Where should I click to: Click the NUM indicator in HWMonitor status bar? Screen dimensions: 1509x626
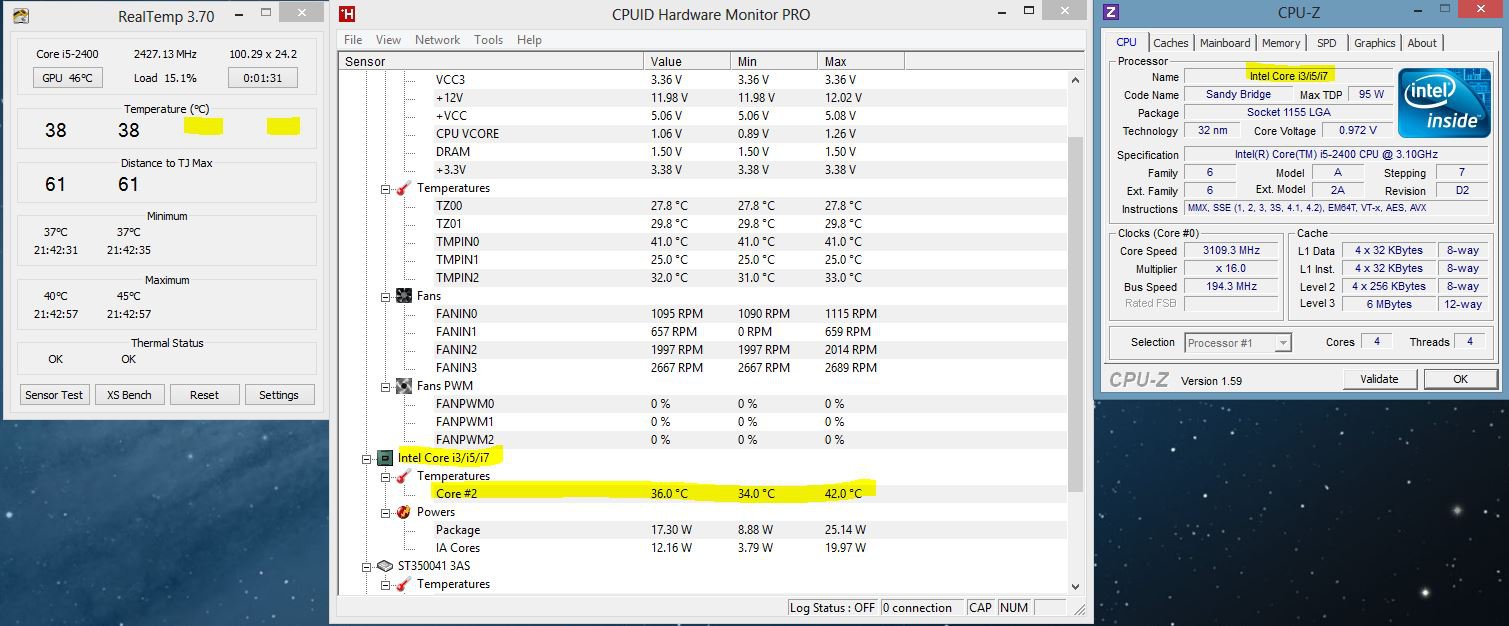click(x=1014, y=607)
